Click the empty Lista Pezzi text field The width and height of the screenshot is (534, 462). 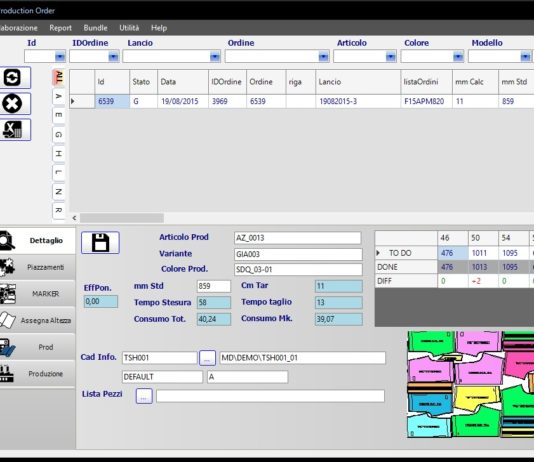tap(270, 396)
